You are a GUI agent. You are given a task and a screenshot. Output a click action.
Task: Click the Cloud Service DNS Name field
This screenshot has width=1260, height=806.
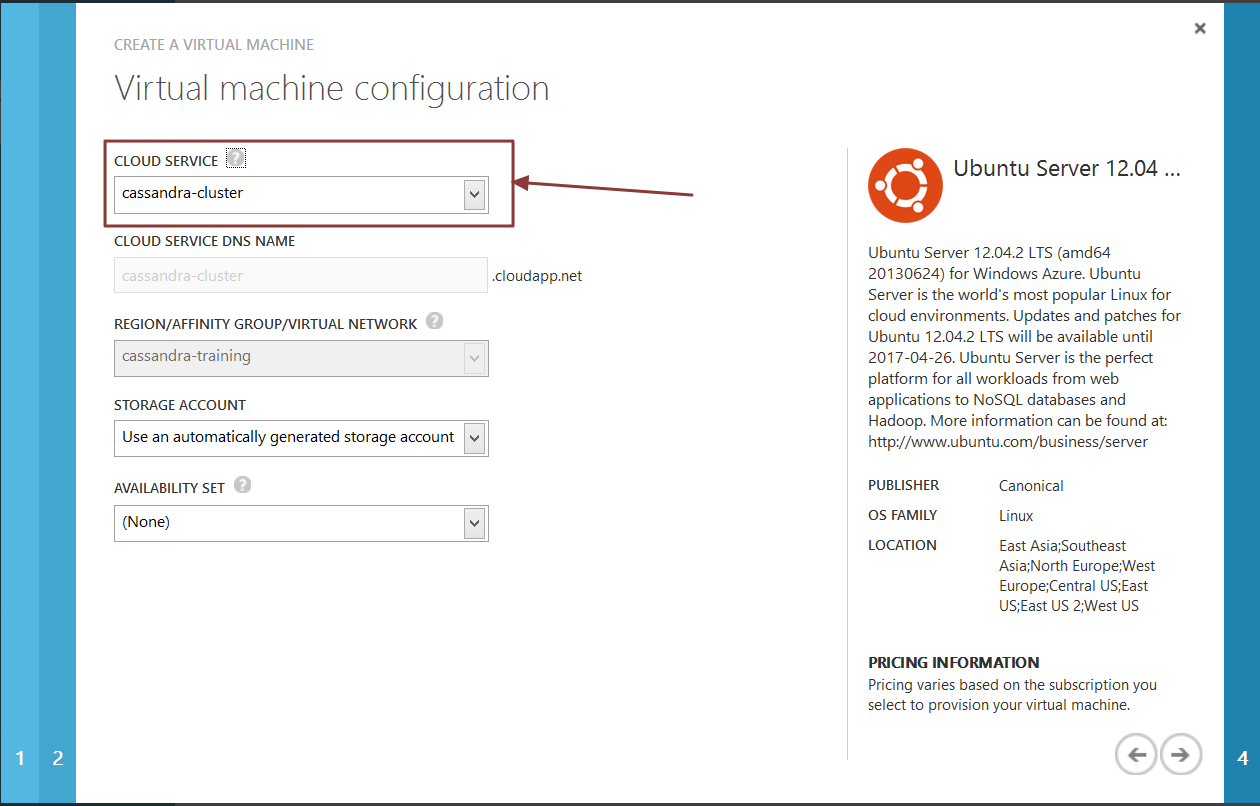301,275
